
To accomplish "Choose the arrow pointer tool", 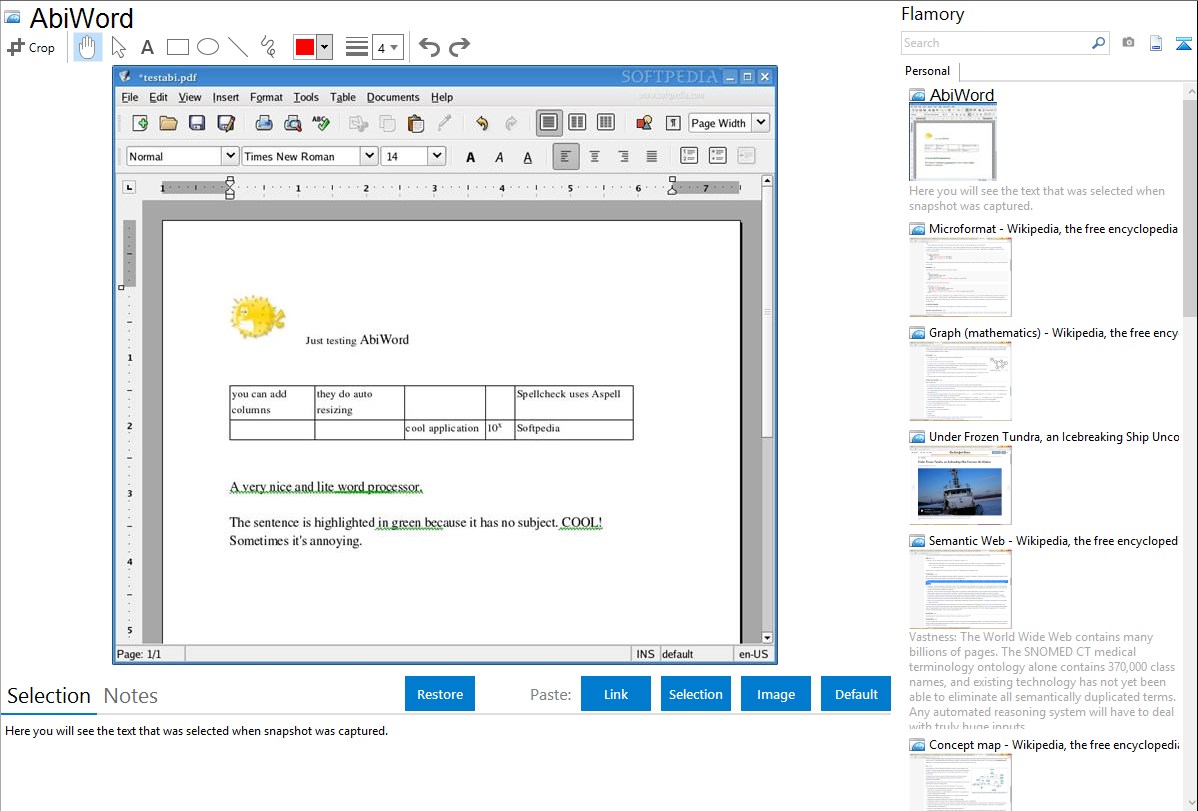I will click(x=118, y=47).
